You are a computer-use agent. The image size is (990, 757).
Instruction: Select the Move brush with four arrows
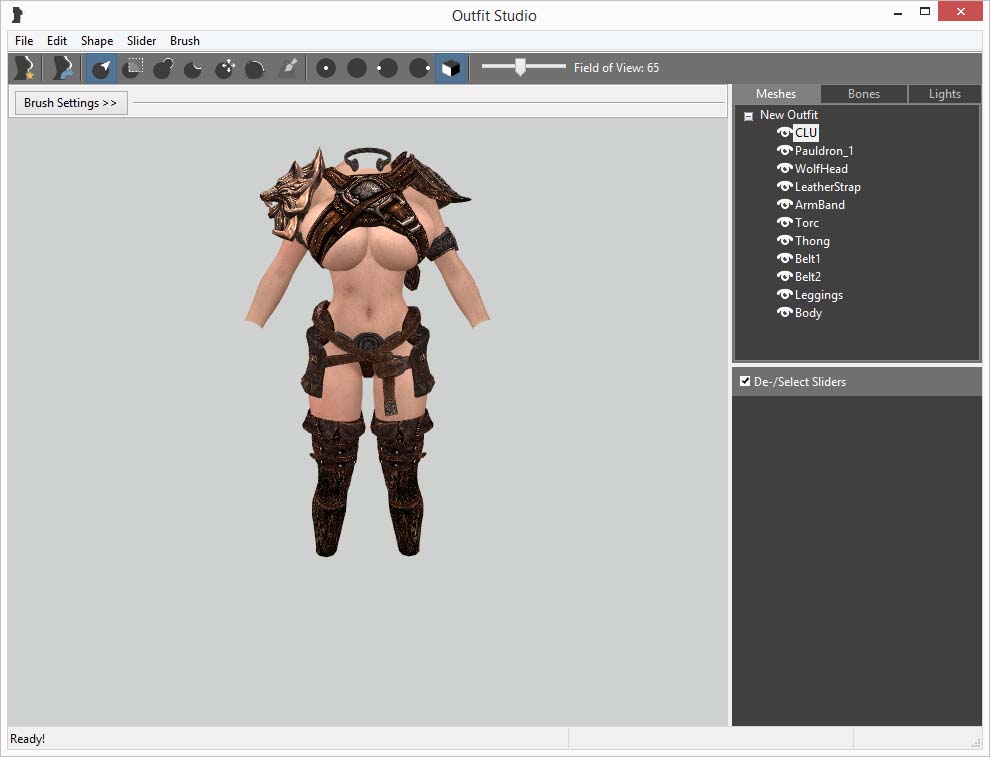[225, 68]
